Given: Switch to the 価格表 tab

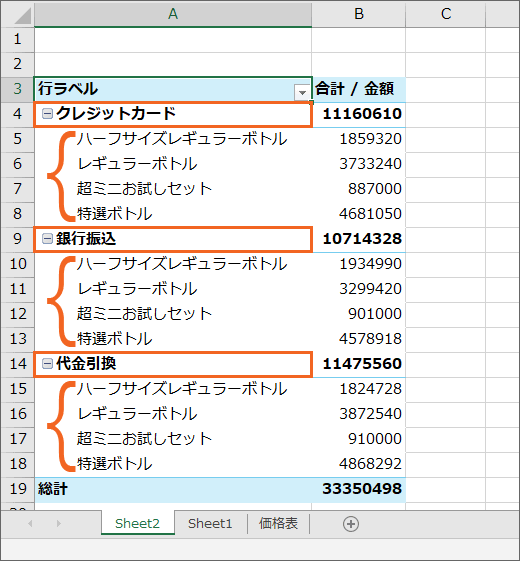Looking at the screenshot, I should pos(278,524).
